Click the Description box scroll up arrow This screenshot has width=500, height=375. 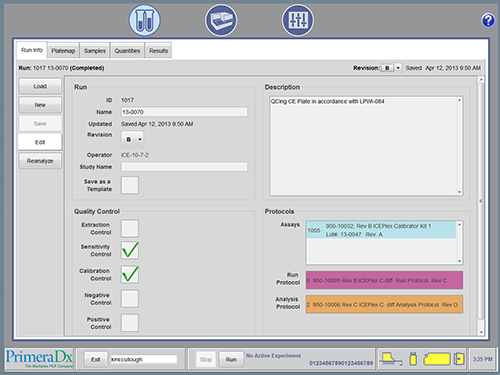[459, 100]
